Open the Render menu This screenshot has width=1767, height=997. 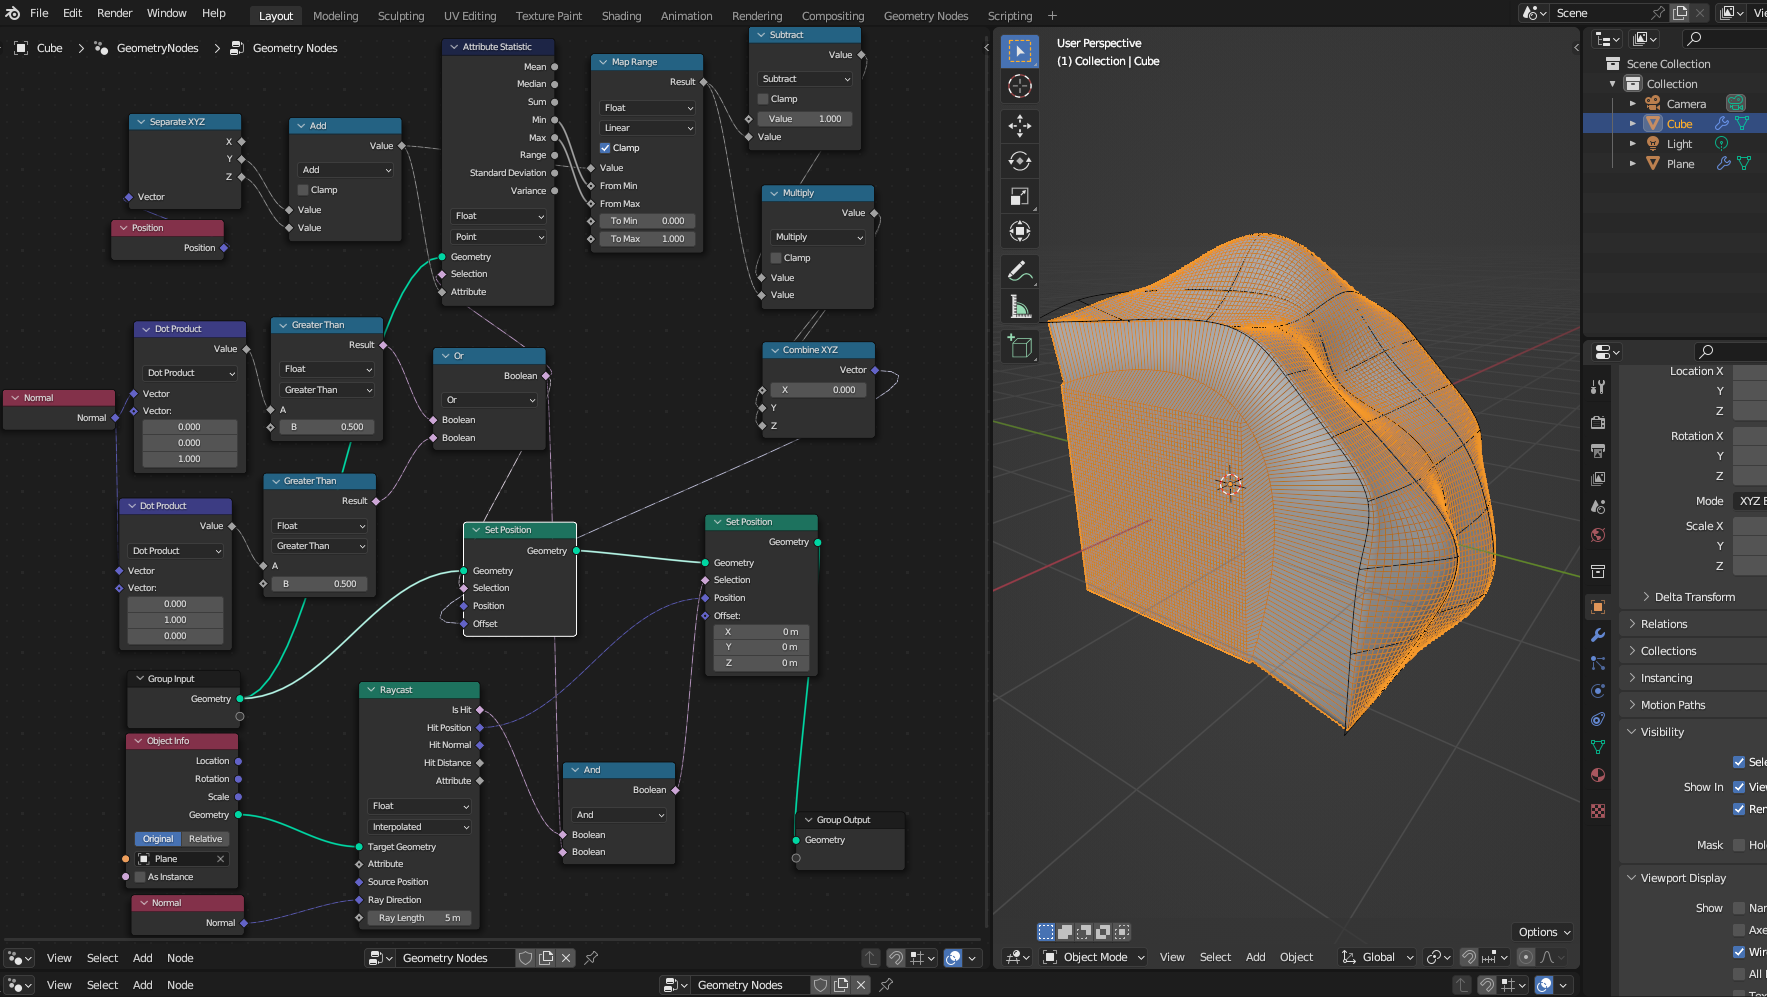click(x=115, y=13)
